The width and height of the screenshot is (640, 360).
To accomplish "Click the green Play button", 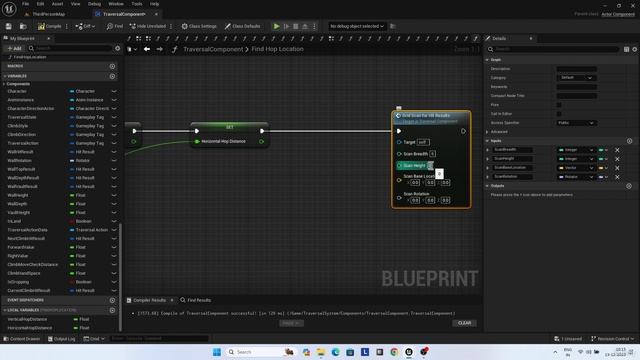I will click(x=276, y=26).
